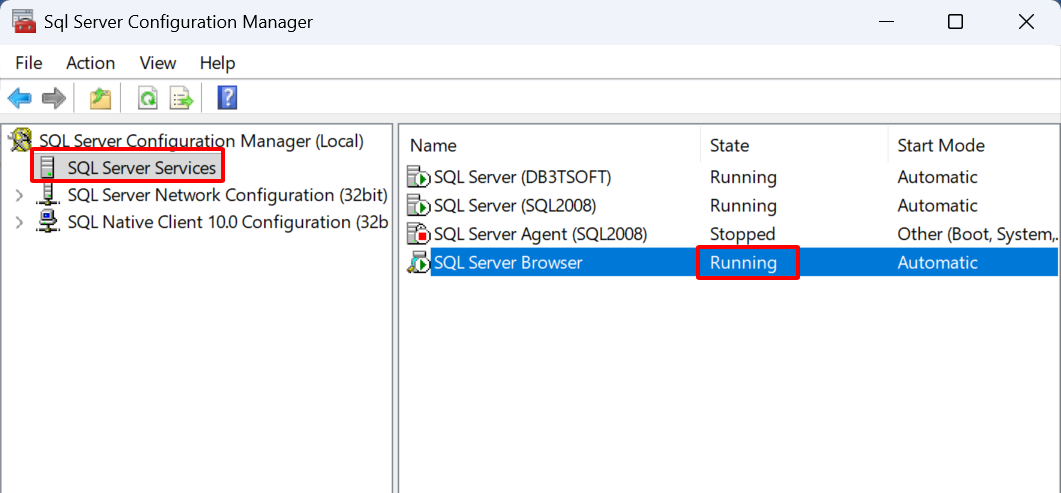Screen dimensions: 1061x493
Task: Expand SQL Server Network Configuration node
Action: click(19, 195)
